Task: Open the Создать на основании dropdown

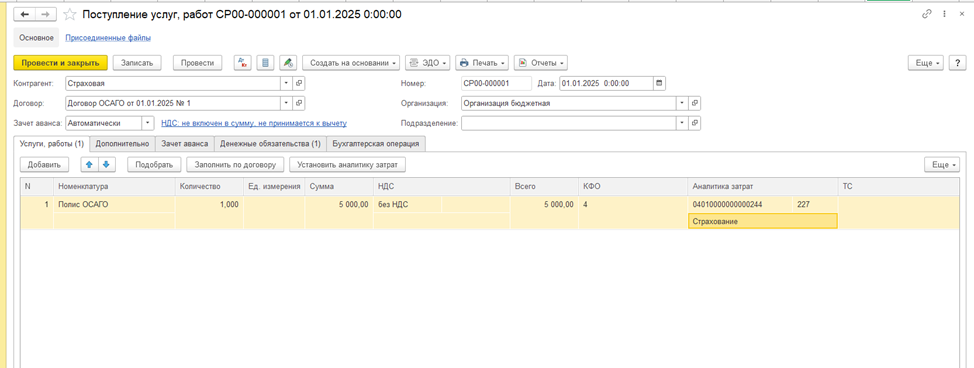Action: click(x=352, y=63)
